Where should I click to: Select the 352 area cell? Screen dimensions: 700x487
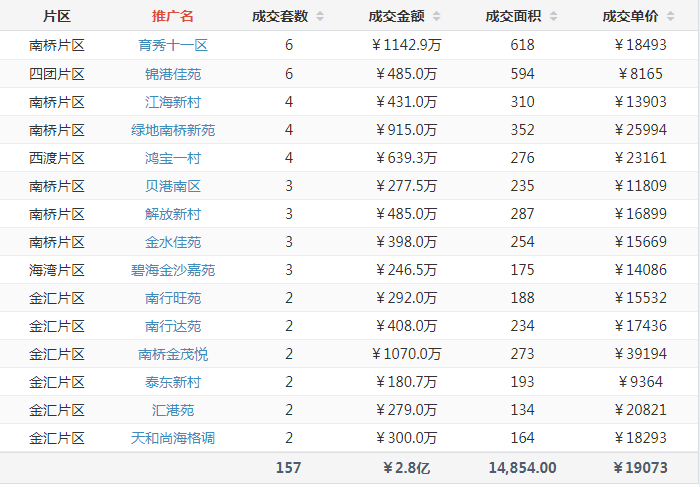pyautogui.click(x=522, y=130)
